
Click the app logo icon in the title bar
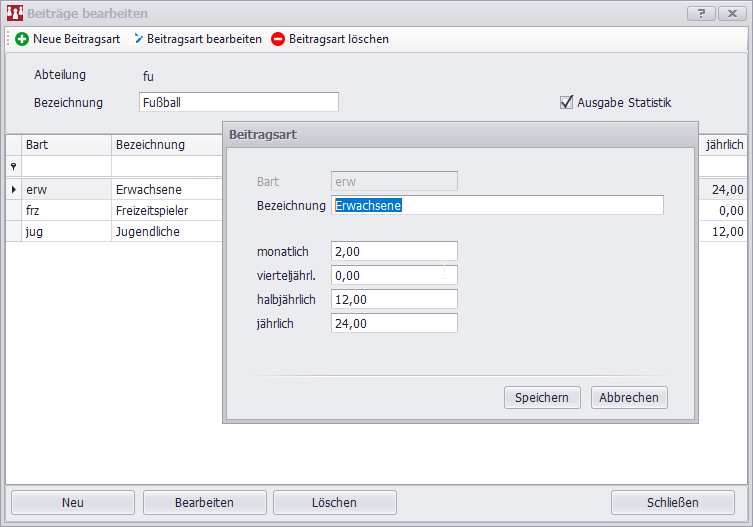[15, 14]
